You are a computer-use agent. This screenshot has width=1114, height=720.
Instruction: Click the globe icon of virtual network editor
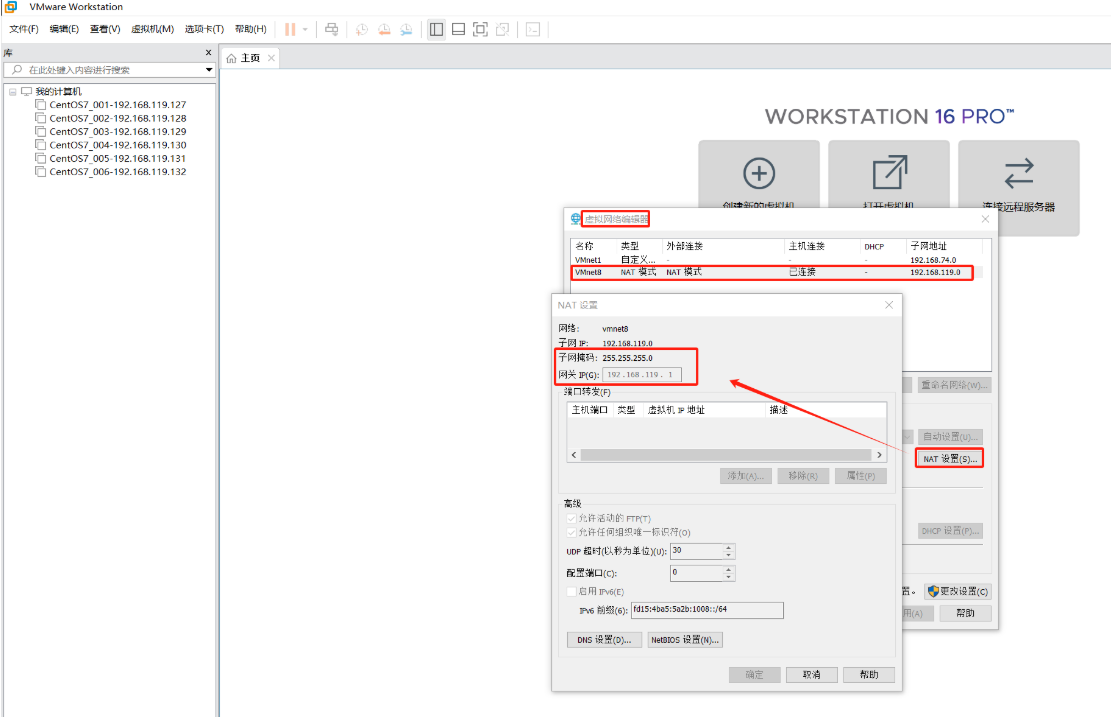[x=575, y=219]
